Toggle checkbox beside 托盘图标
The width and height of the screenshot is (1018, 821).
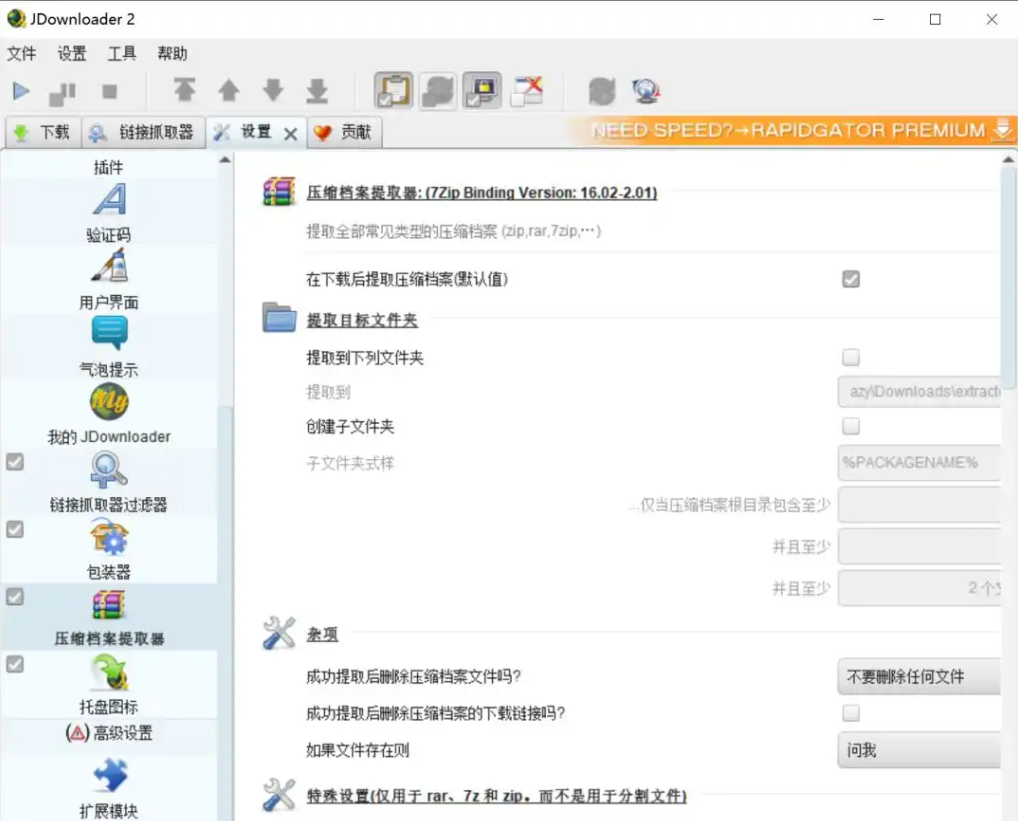[x=15, y=664]
